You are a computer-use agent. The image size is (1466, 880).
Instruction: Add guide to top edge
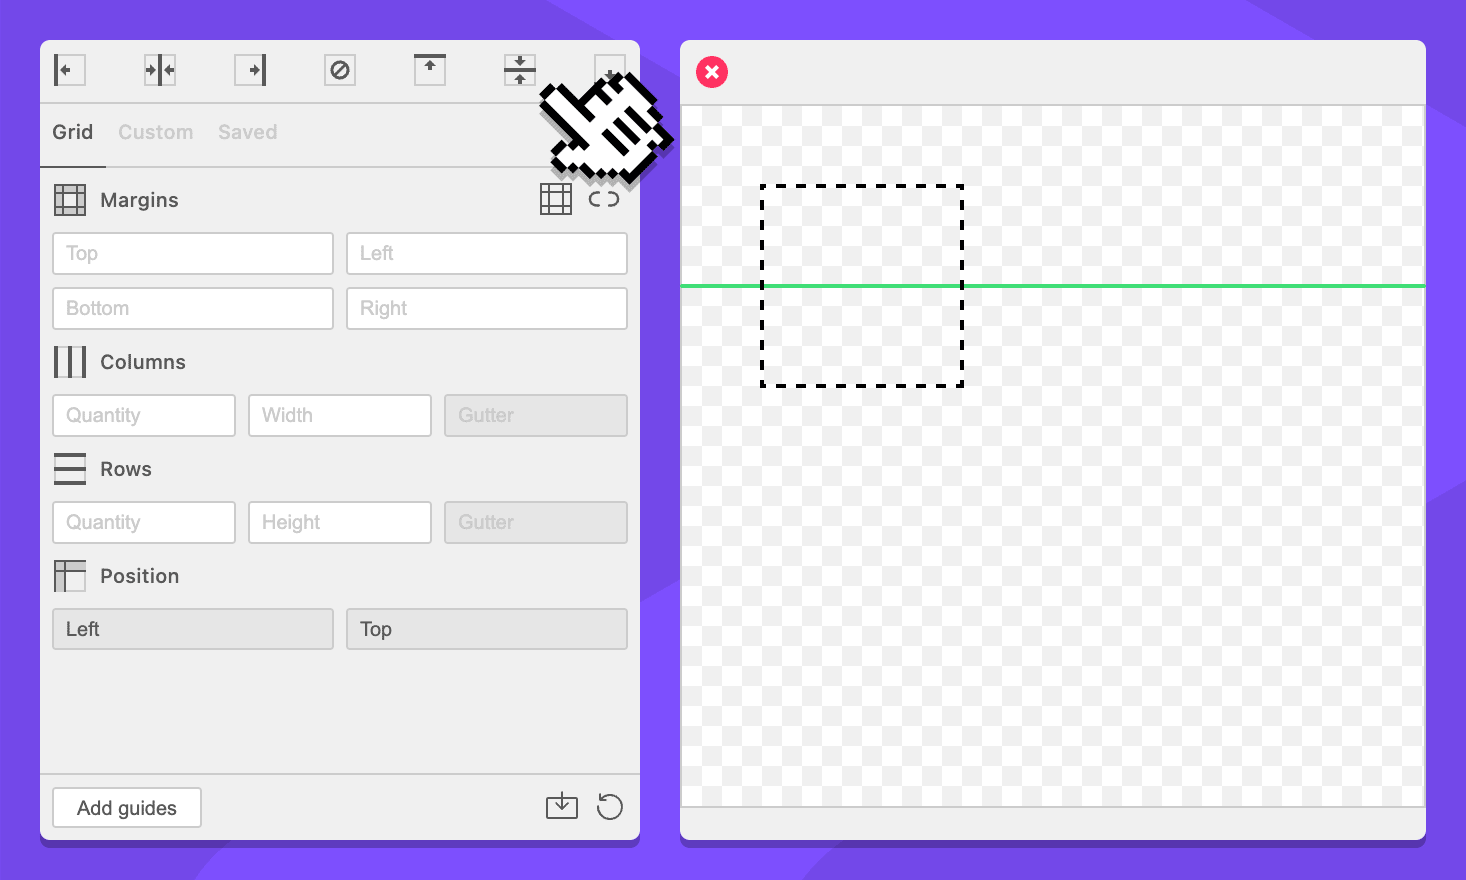[430, 70]
